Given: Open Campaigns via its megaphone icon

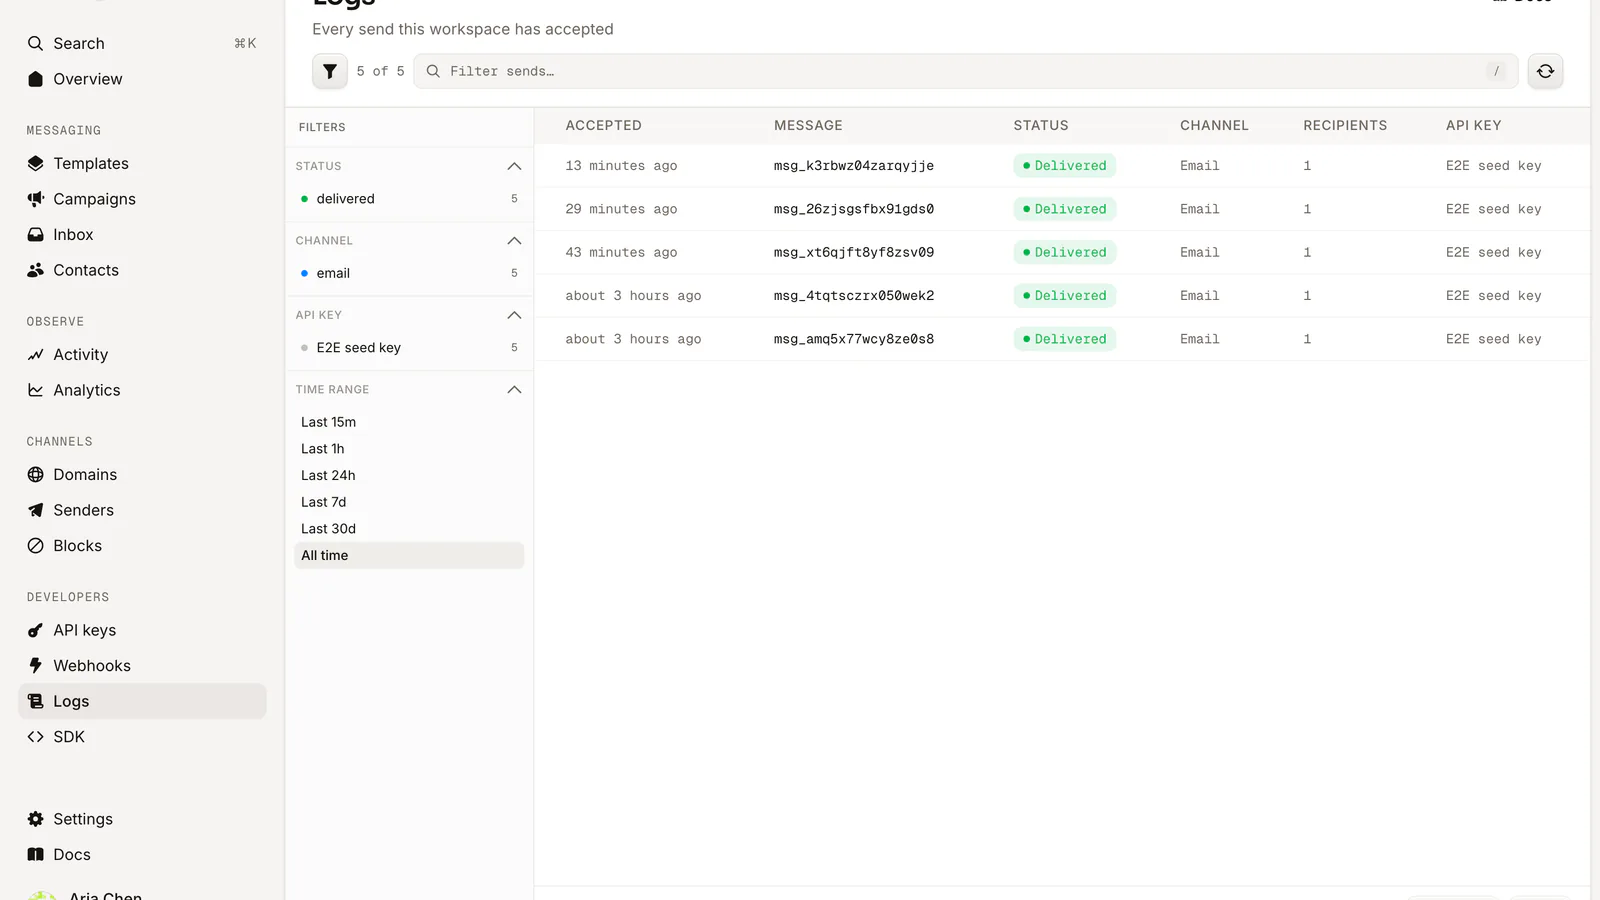Looking at the screenshot, I should [36, 199].
